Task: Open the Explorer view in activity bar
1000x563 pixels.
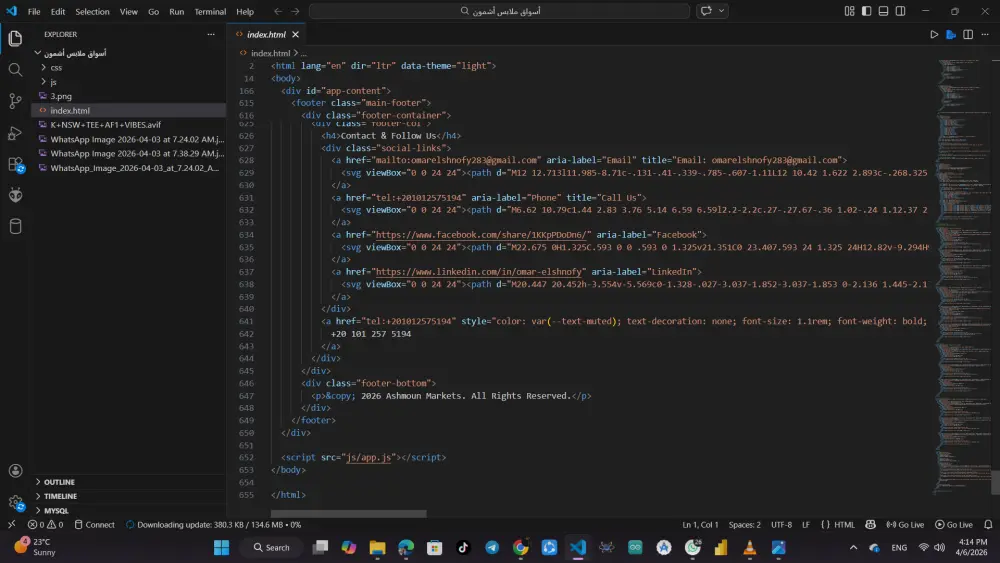Action: (x=15, y=38)
